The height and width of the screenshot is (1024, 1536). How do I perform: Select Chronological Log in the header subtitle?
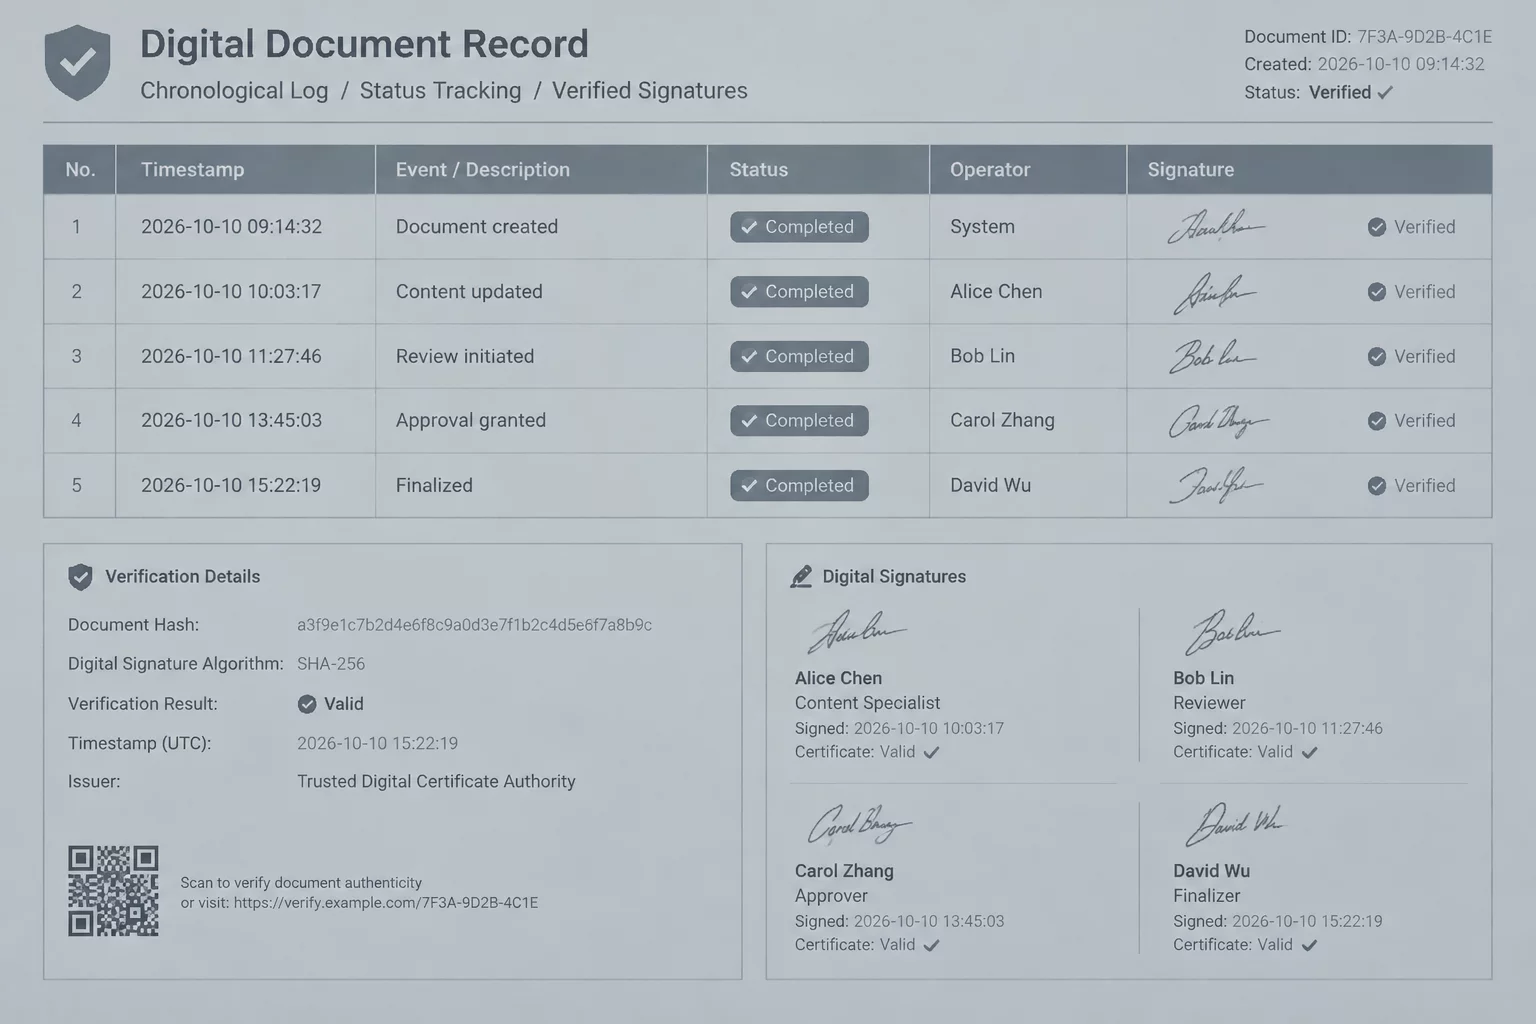[234, 91]
